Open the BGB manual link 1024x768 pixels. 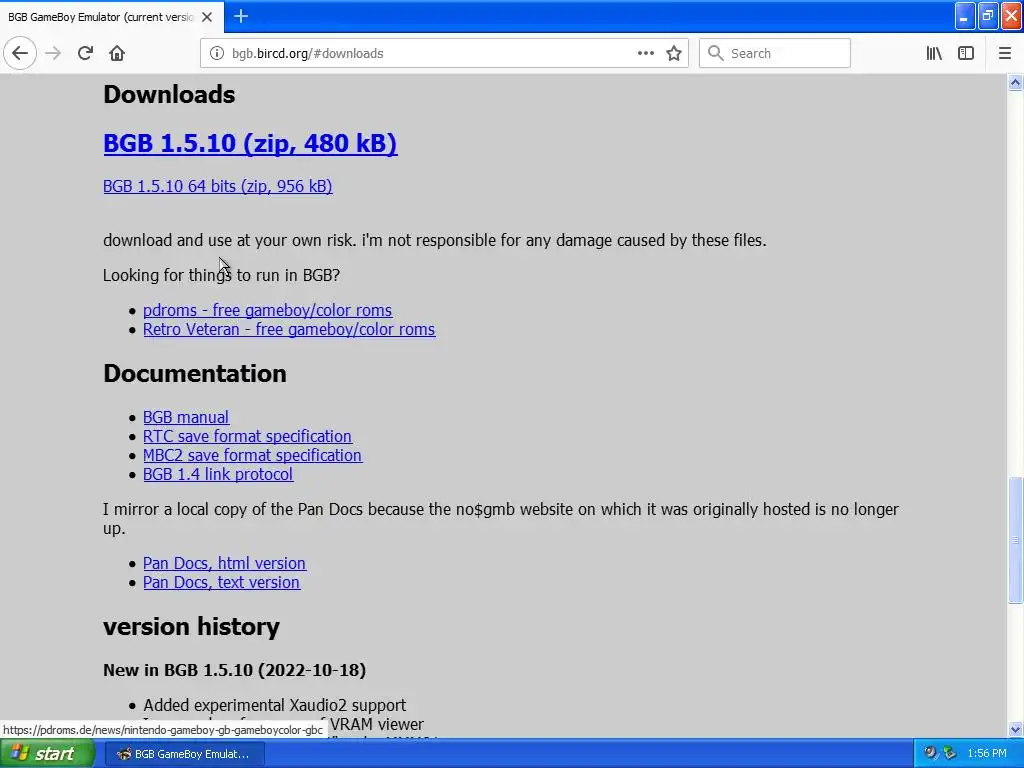coord(186,417)
